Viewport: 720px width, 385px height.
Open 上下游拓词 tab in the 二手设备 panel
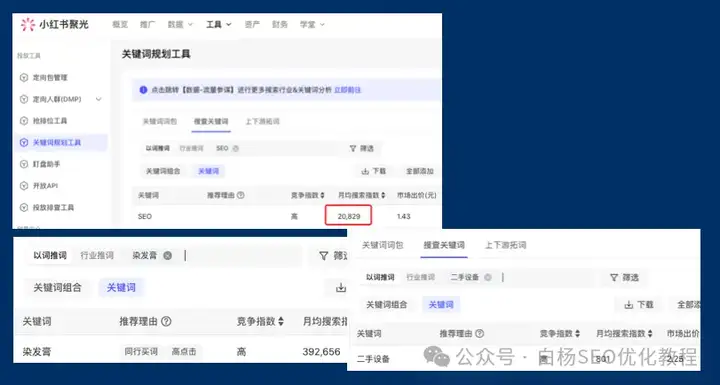pyautogui.click(x=506, y=245)
